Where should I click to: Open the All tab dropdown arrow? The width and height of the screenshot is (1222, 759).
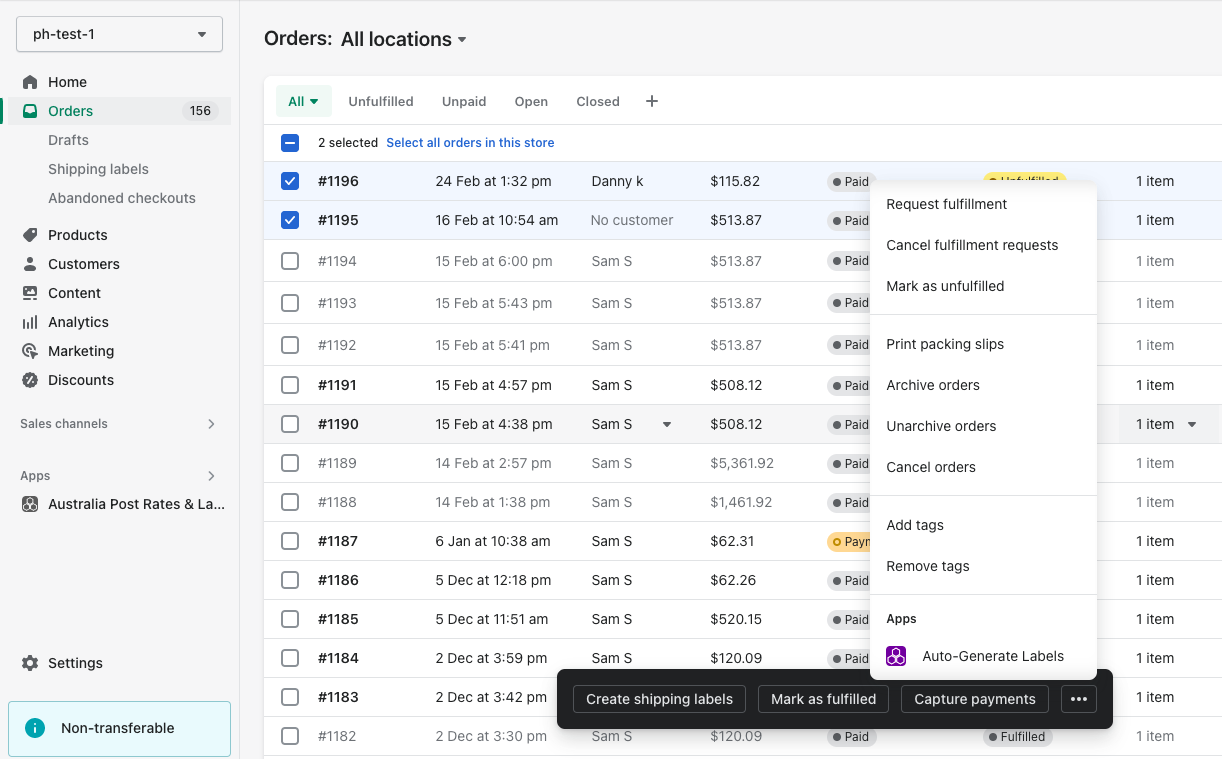click(x=314, y=101)
